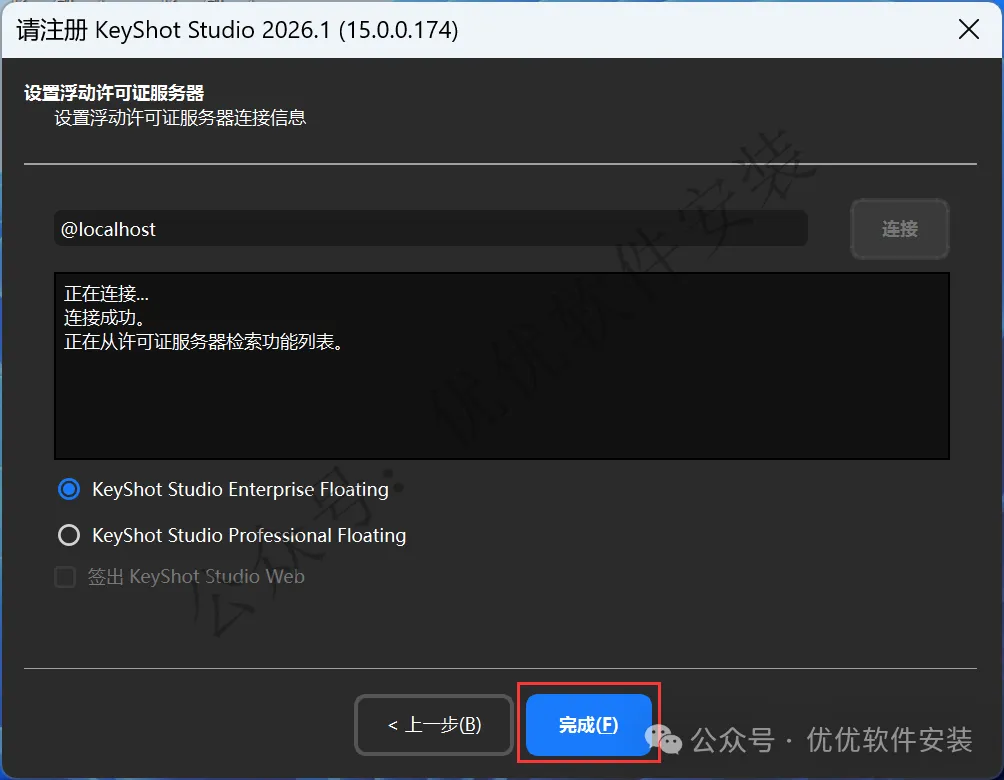This screenshot has width=1004, height=780.
Task: Click the 连接 connect button
Action: [x=899, y=229]
